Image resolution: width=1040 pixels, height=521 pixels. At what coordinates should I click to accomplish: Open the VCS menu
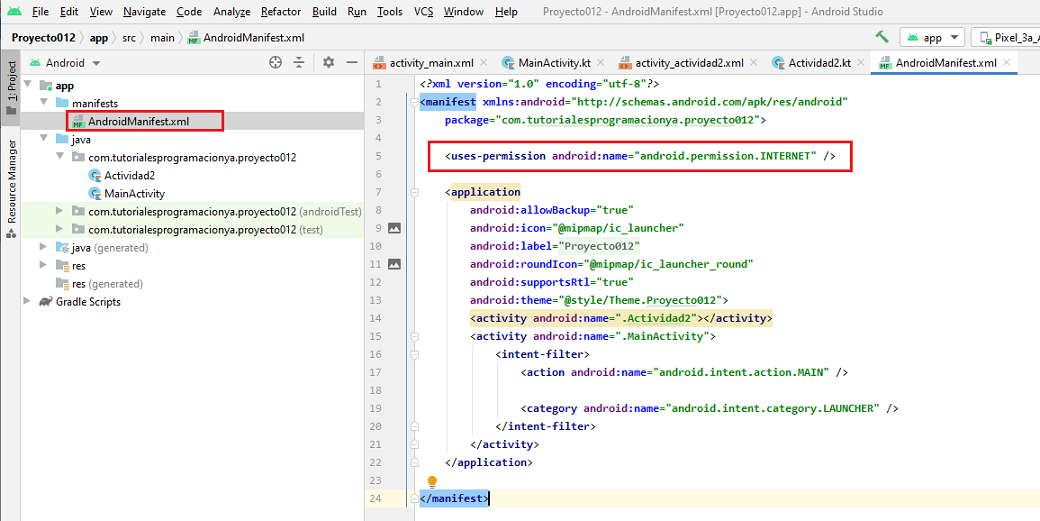pos(423,12)
